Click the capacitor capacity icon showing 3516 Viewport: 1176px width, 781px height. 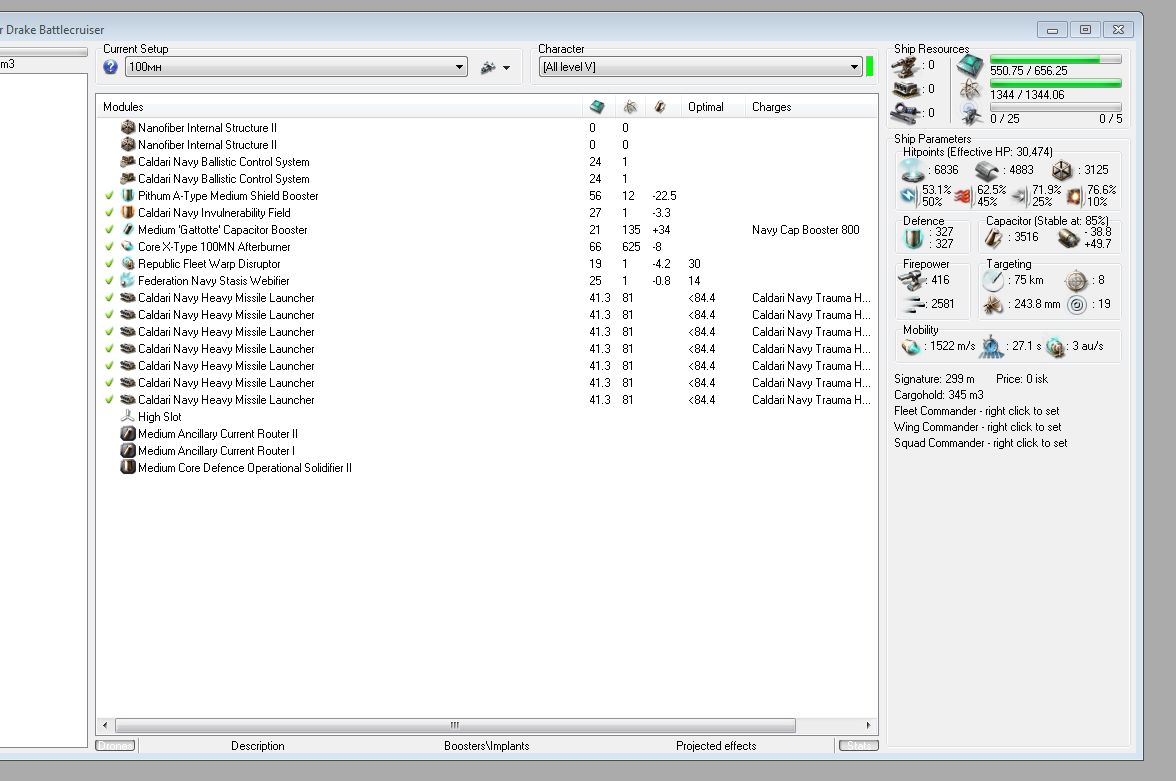click(x=993, y=238)
